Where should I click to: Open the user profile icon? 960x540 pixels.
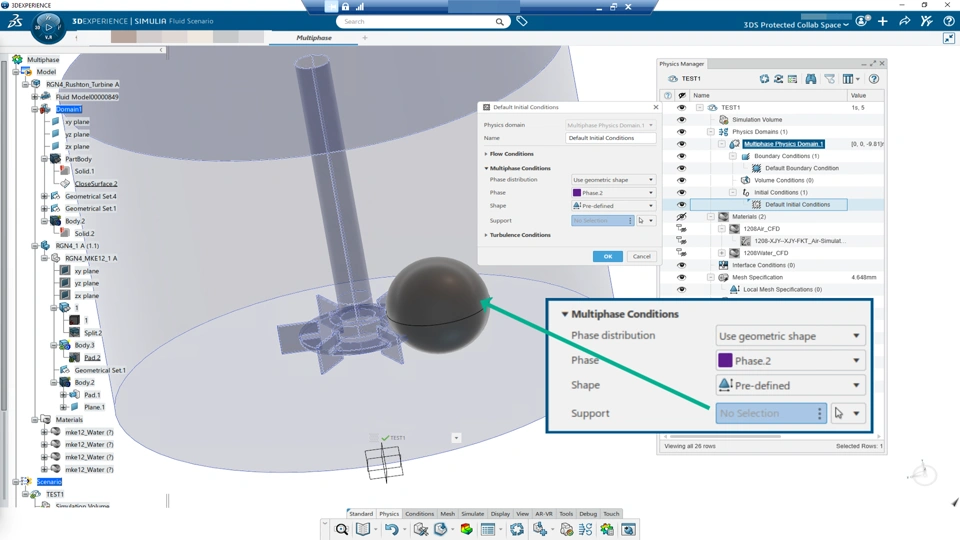pos(863,21)
